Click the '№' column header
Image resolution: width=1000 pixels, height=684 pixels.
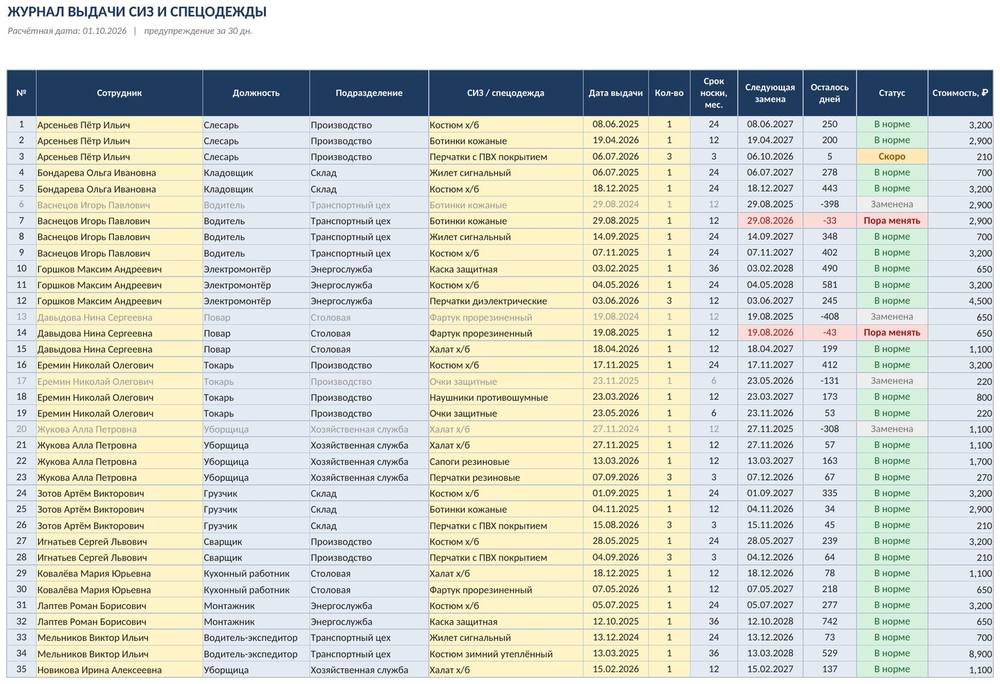[x=21, y=93]
